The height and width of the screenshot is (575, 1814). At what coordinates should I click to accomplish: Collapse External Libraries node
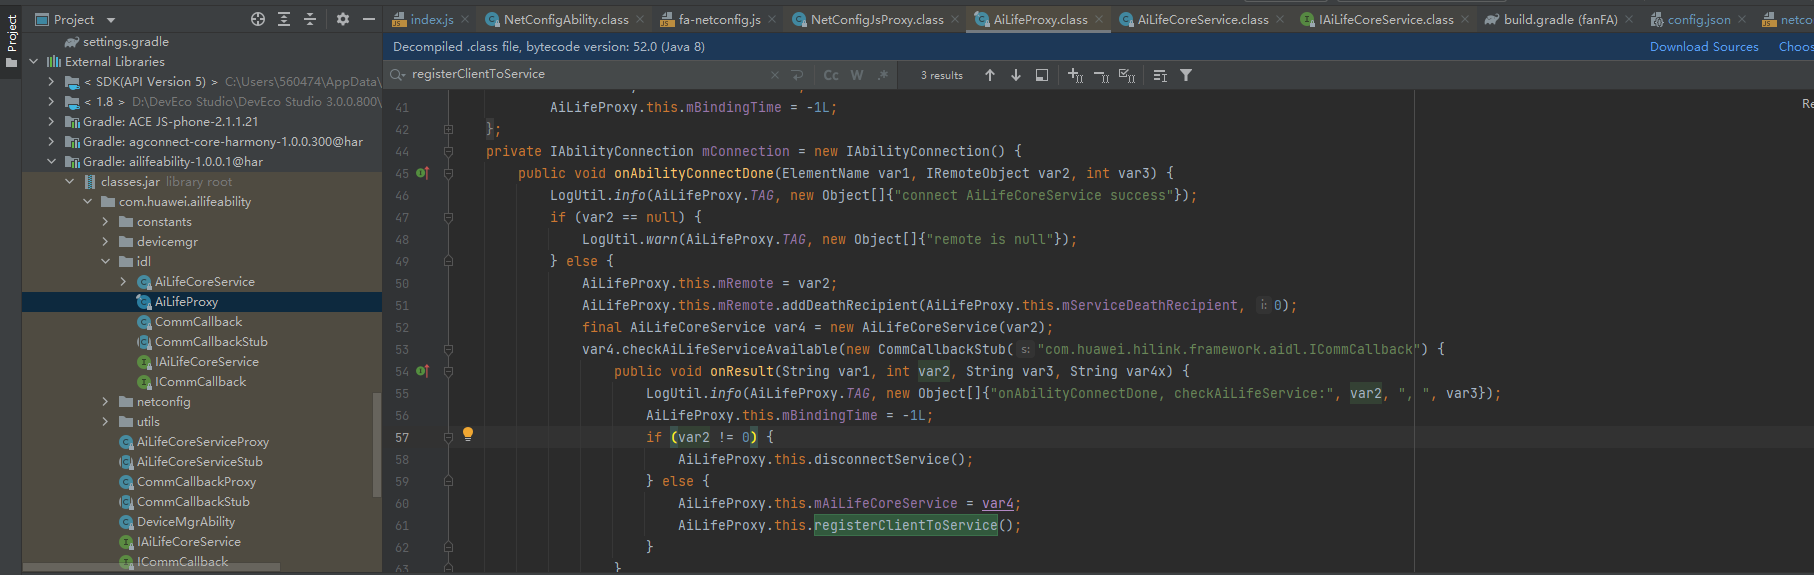34,61
